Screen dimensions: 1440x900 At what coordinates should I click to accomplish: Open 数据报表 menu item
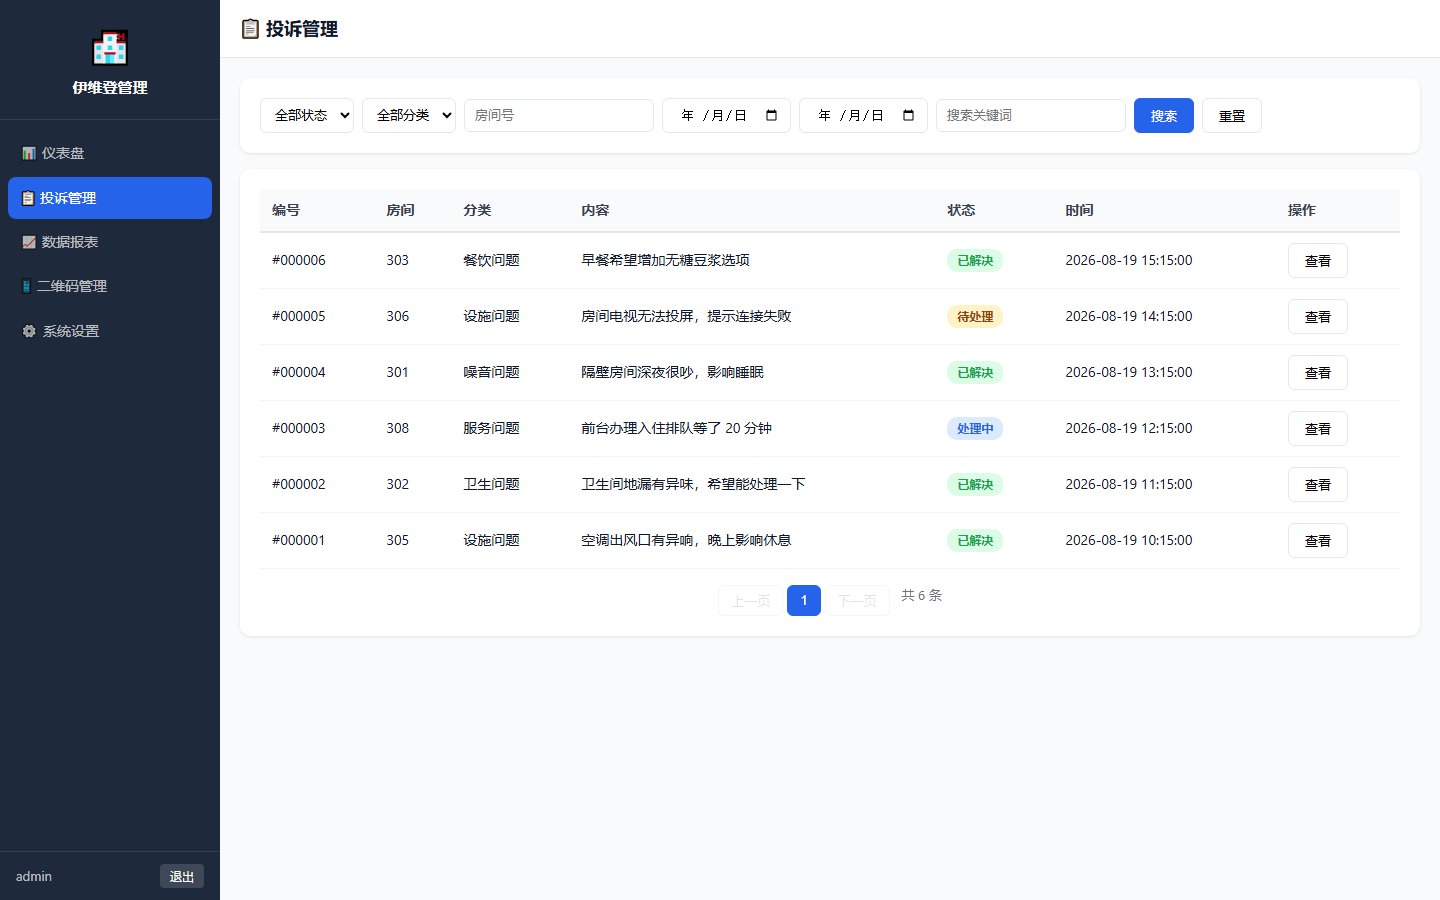pyautogui.click(x=110, y=242)
